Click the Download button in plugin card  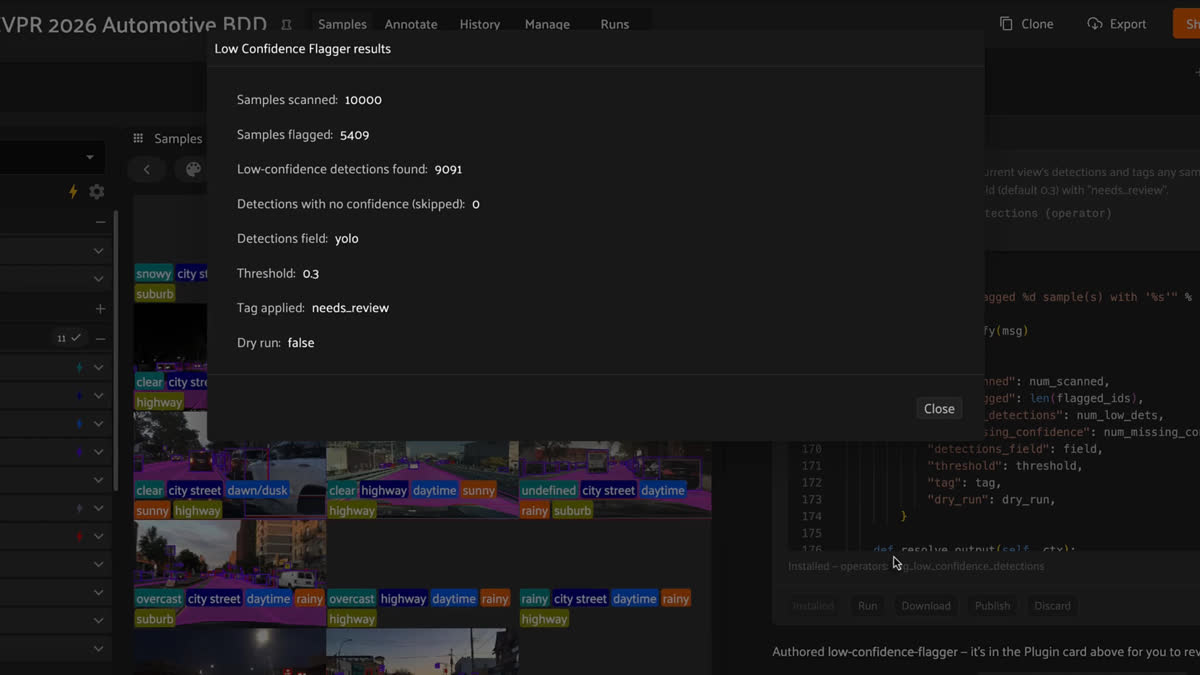[926, 606]
